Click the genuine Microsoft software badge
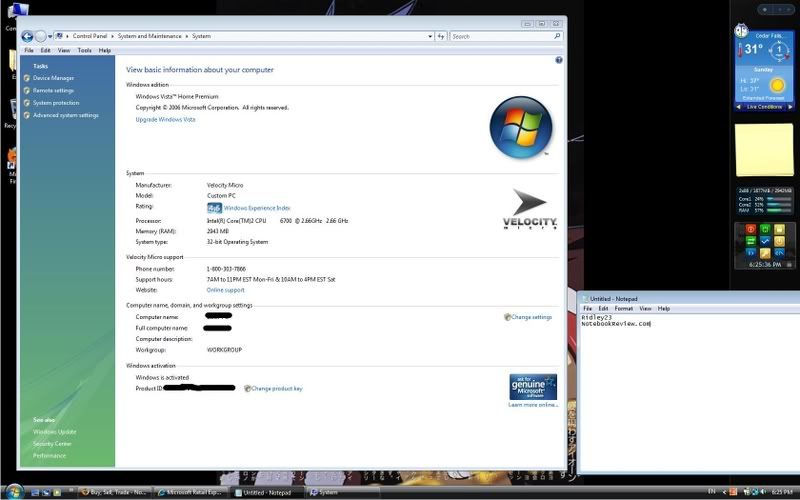Screen dimensions: 800x500 [533, 387]
